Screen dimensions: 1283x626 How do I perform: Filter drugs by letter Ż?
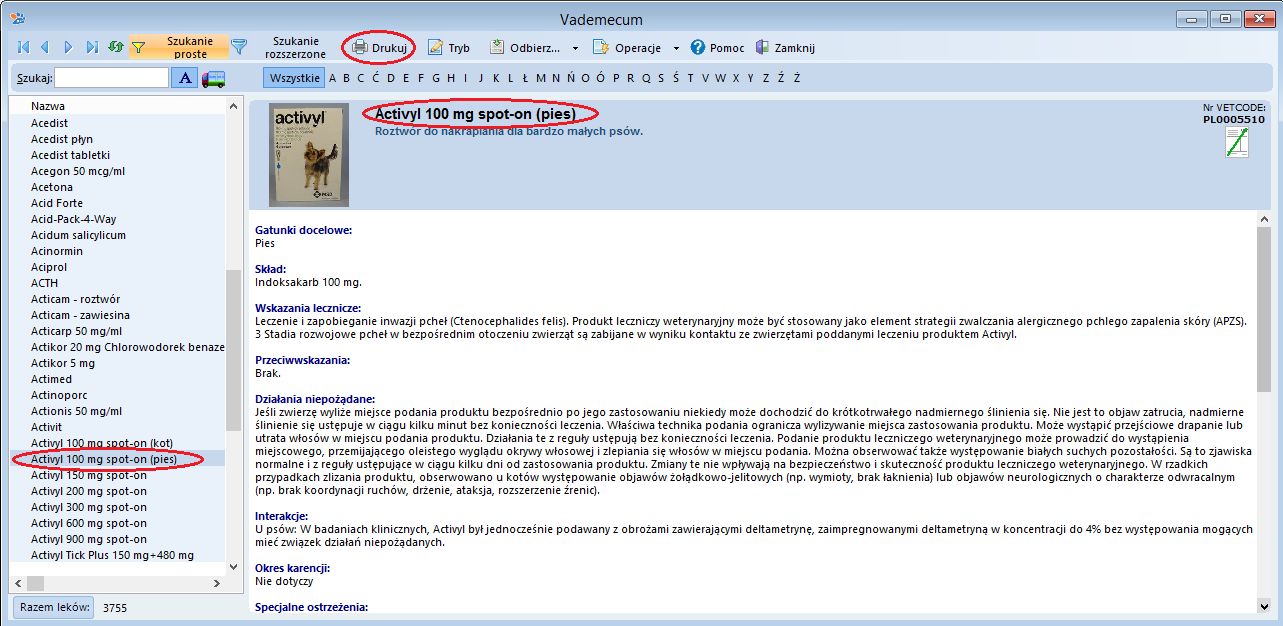(796, 78)
